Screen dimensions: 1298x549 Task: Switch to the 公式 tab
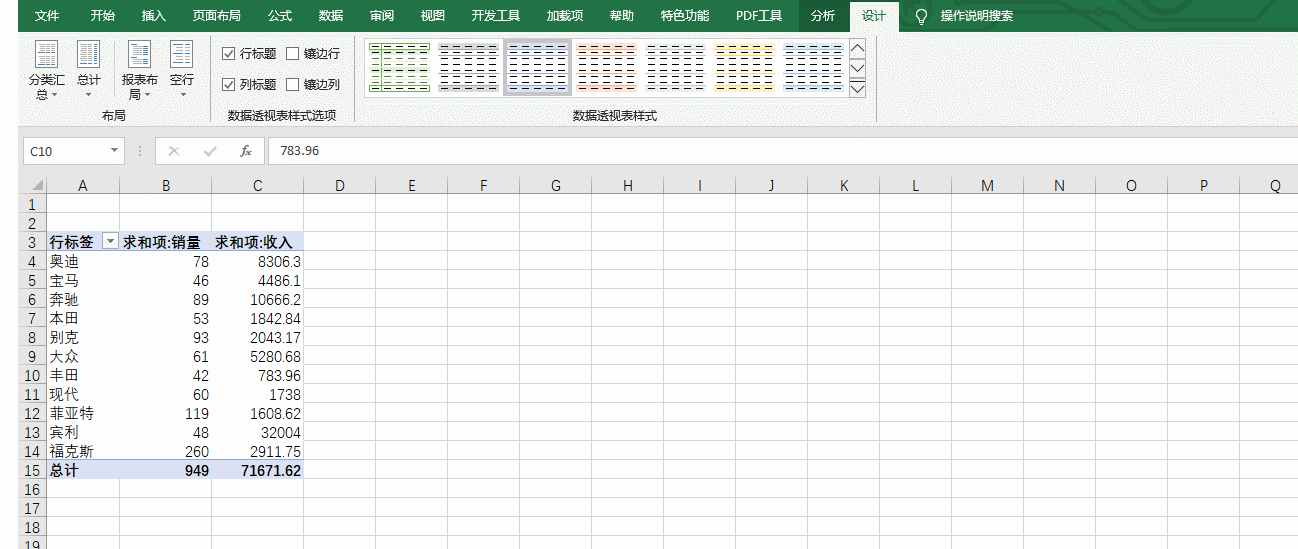(280, 16)
